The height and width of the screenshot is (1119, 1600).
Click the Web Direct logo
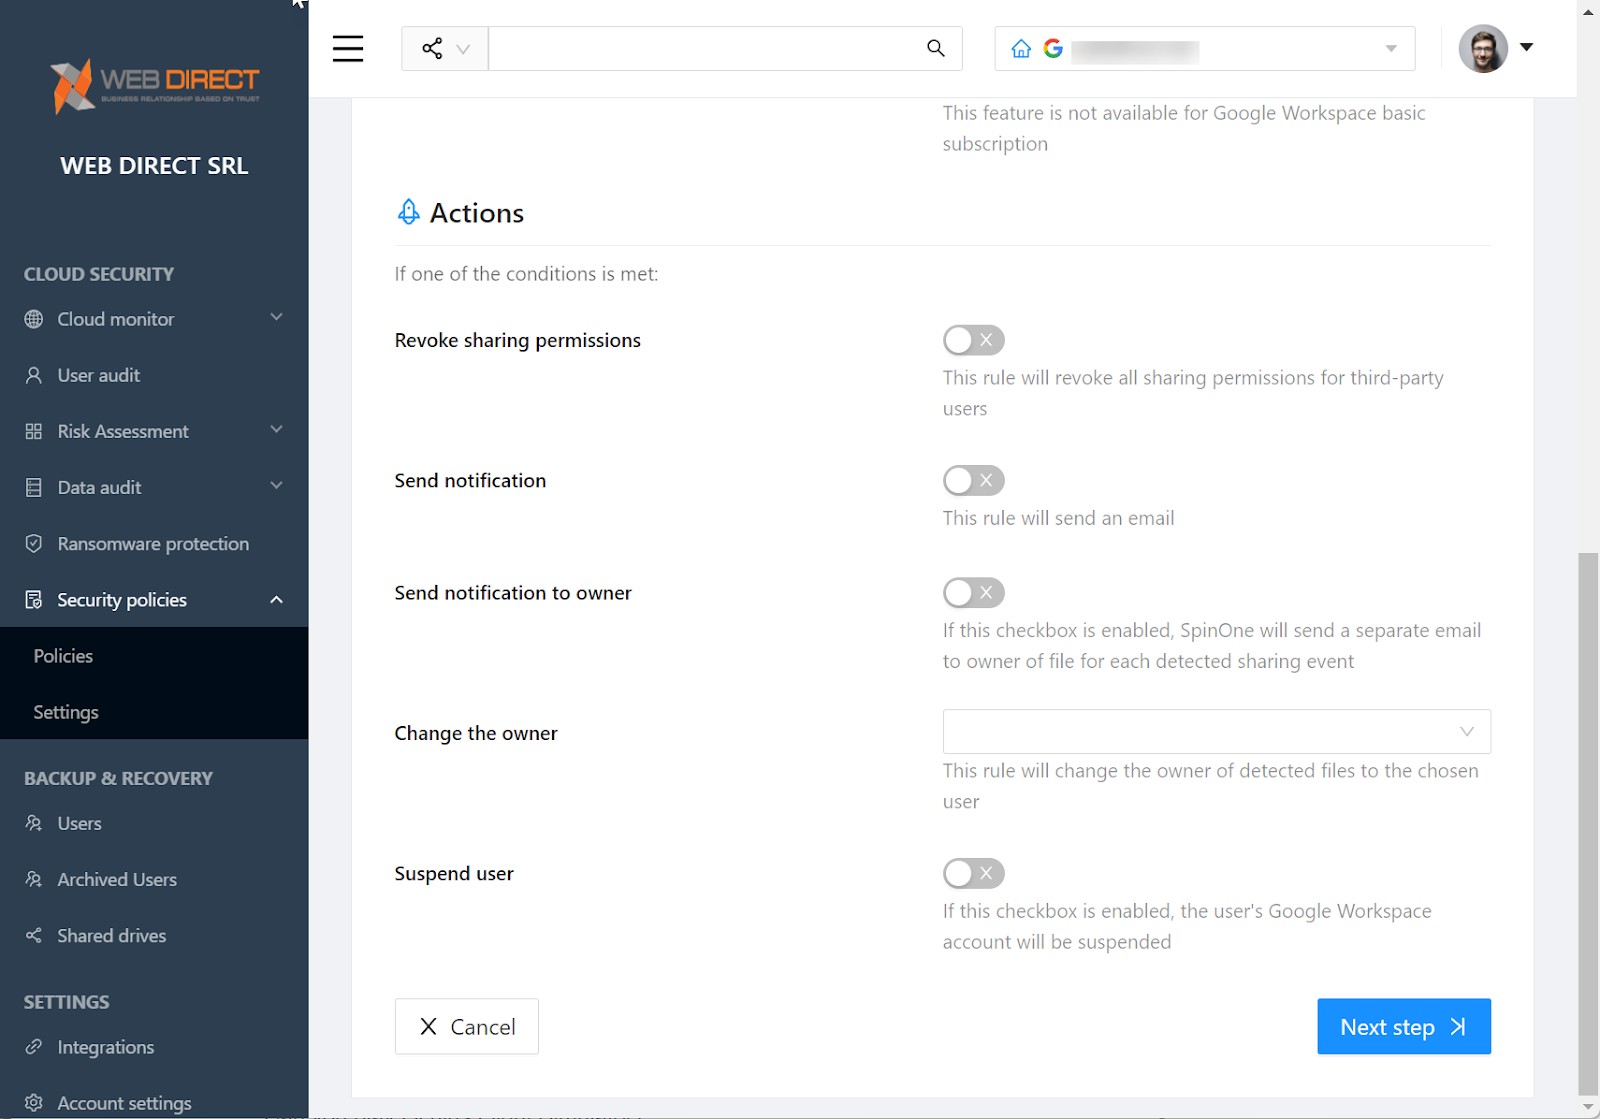tap(154, 85)
